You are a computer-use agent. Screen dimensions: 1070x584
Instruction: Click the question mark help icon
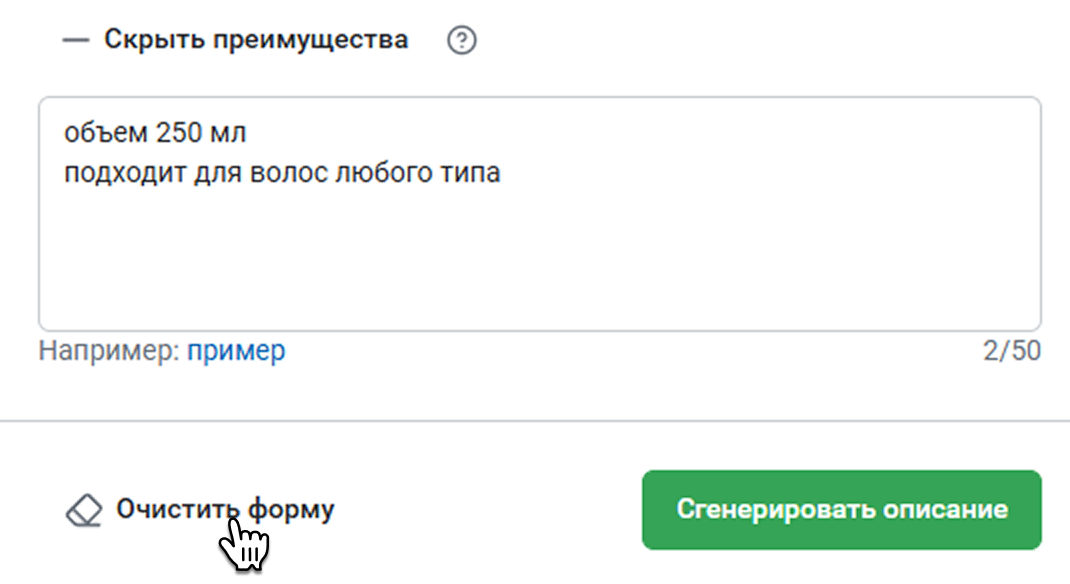pyautogui.click(x=461, y=41)
